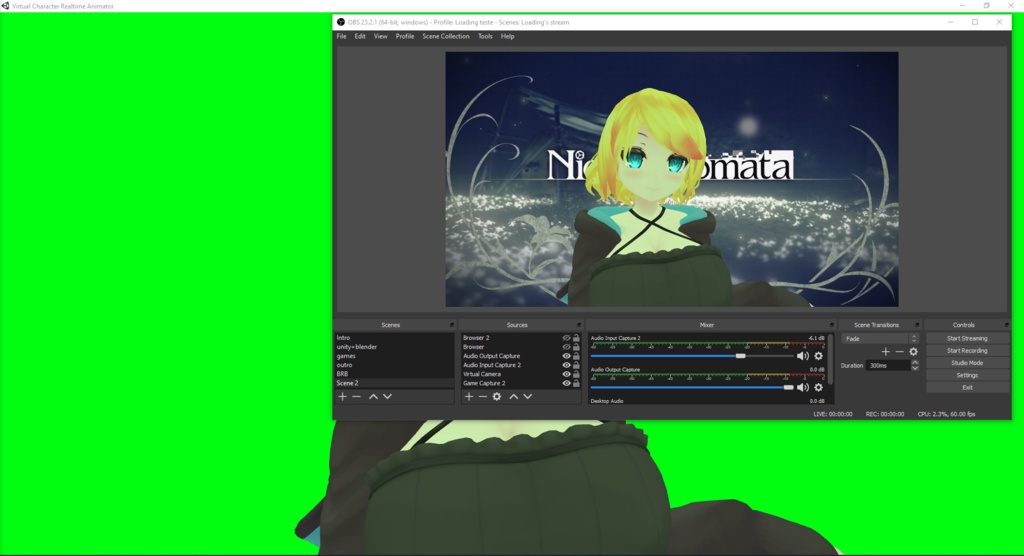Click Start Streaming button
The width and height of the screenshot is (1024, 556).
(x=967, y=338)
